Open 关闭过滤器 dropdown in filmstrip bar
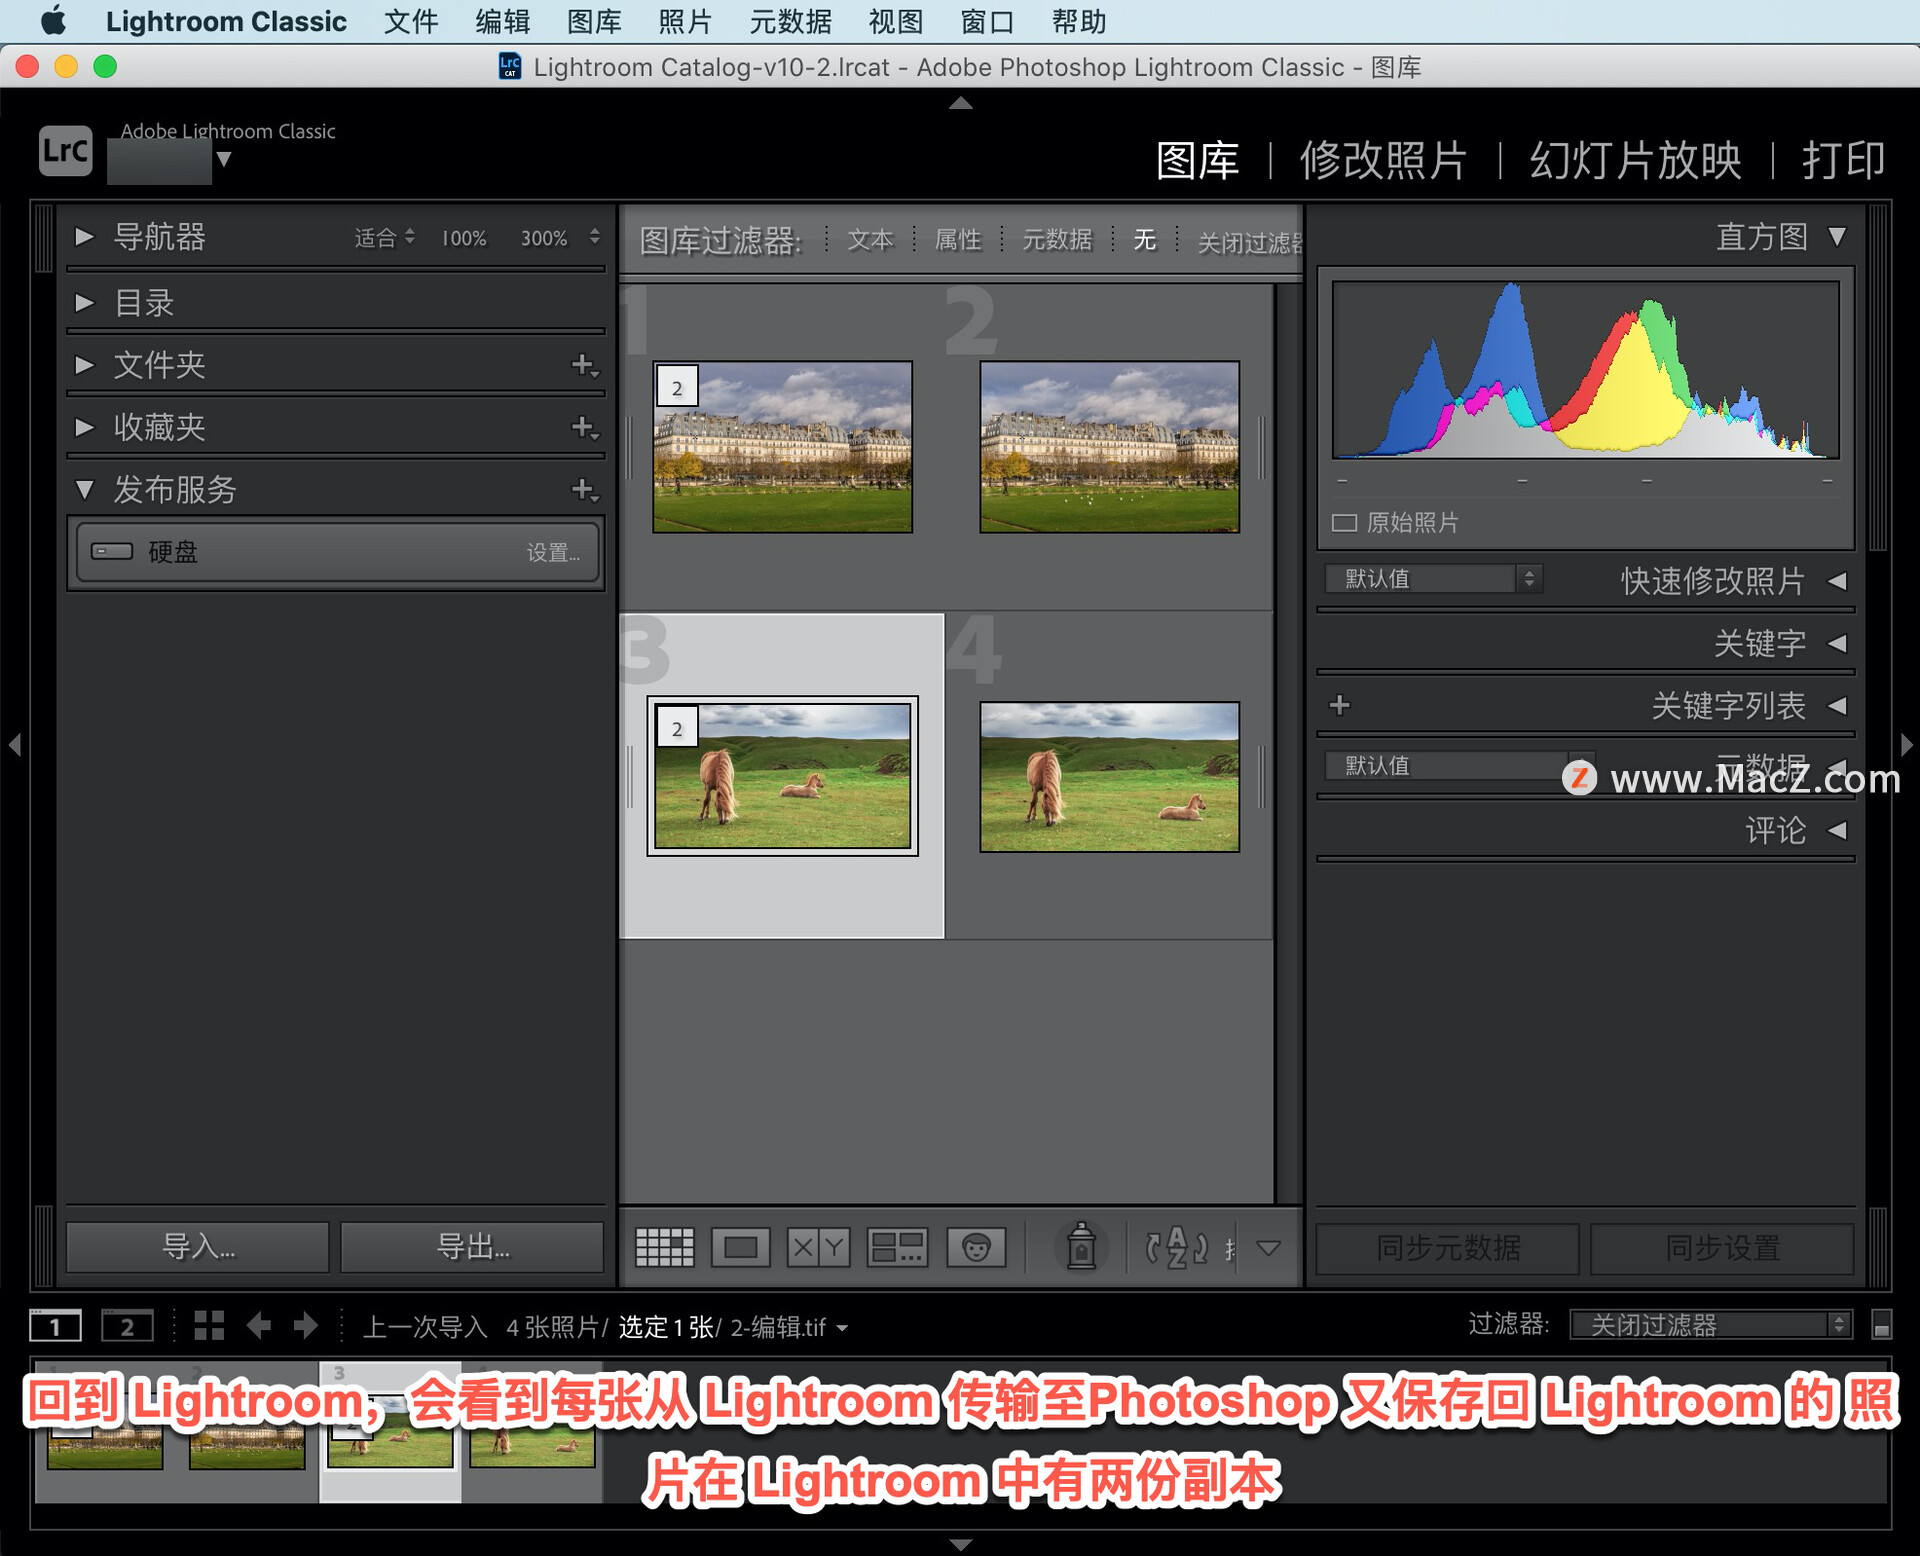This screenshot has width=1920, height=1556. tap(1711, 1325)
